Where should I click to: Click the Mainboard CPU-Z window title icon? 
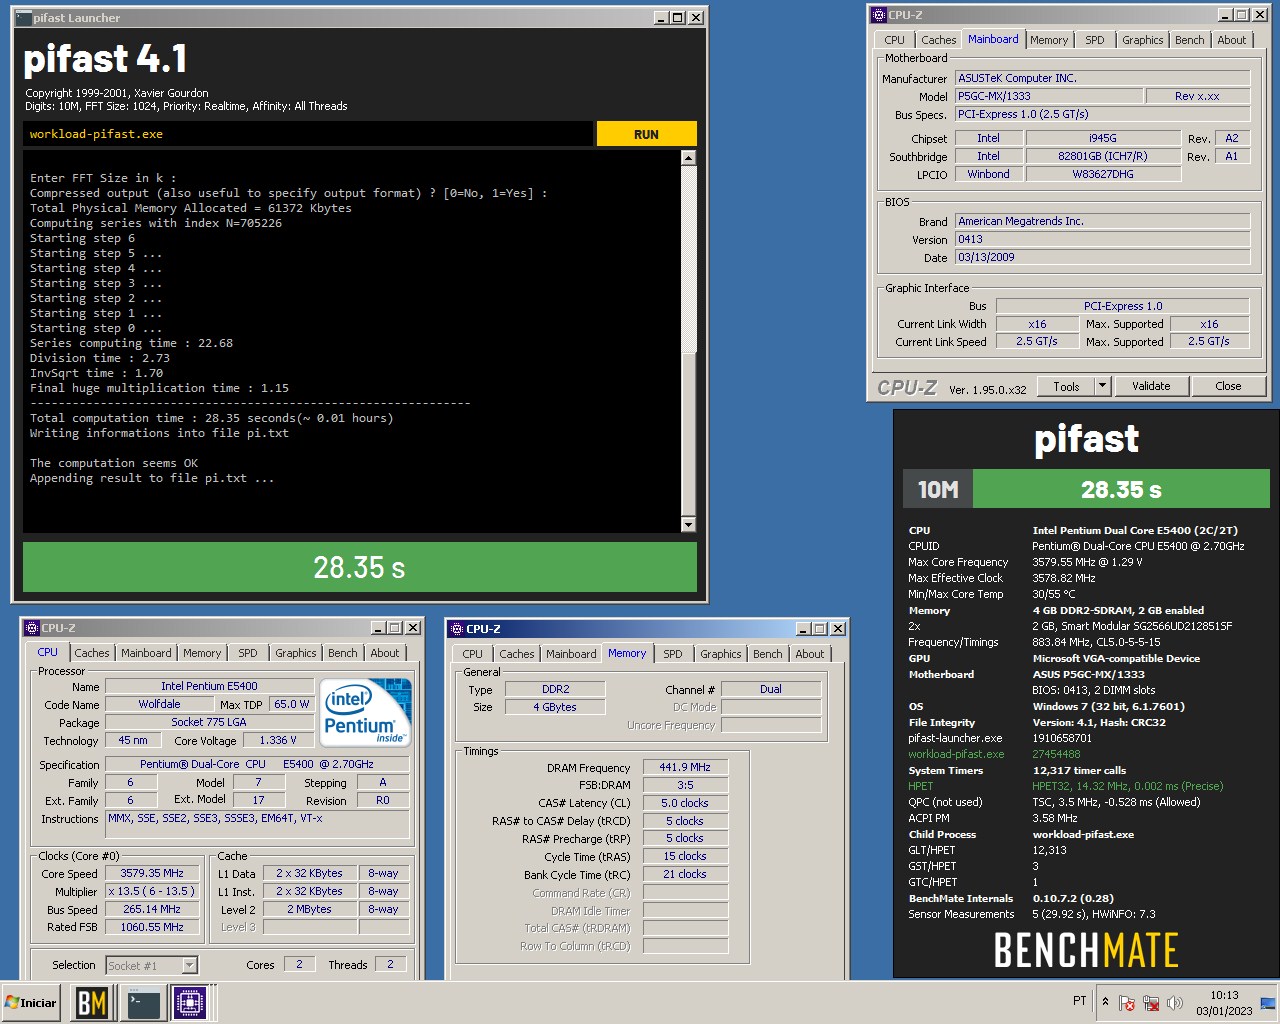879,15
